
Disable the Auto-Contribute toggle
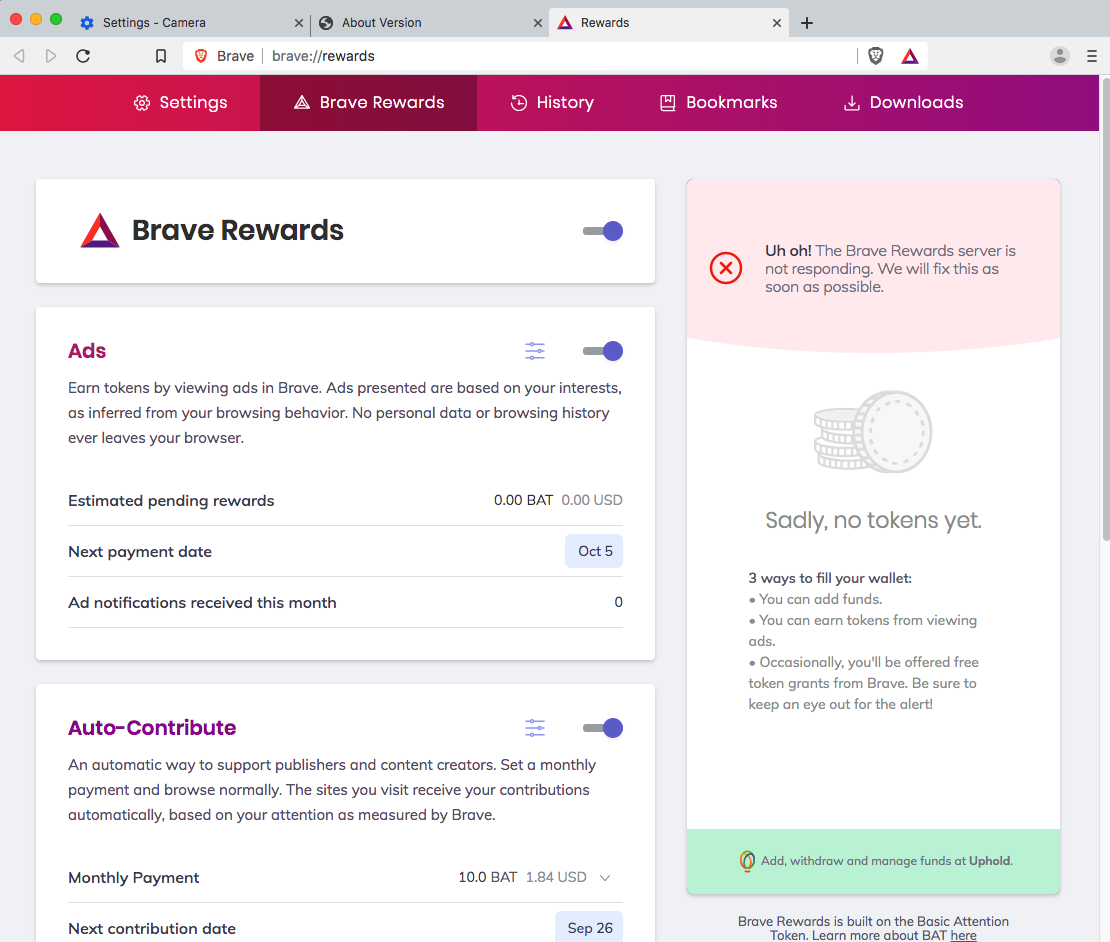[603, 728]
